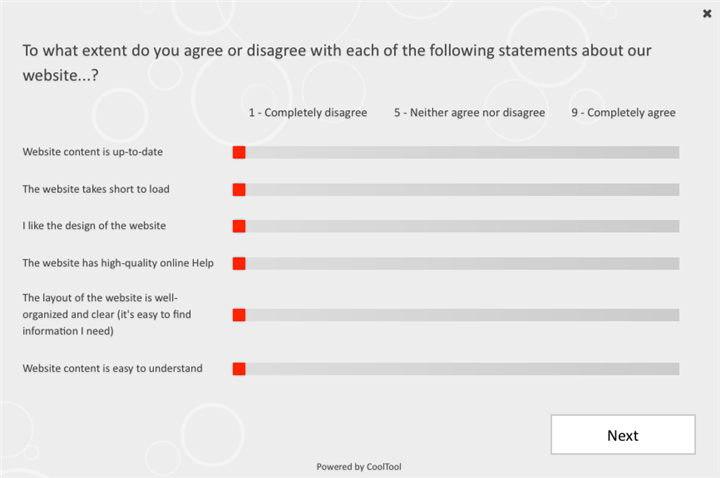720x478 pixels.
Task: Click the '5 - Neither agree nor disagree' label
Action: coord(469,113)
